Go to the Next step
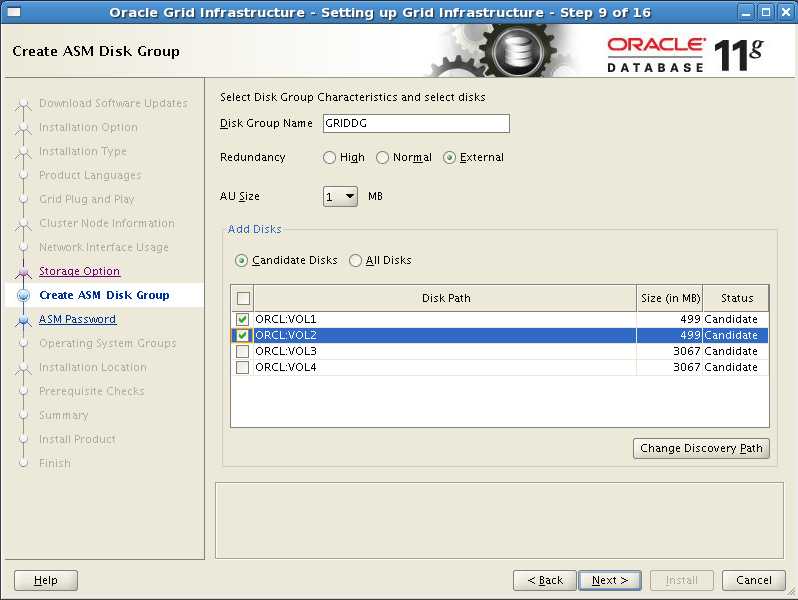 [610, 580]
